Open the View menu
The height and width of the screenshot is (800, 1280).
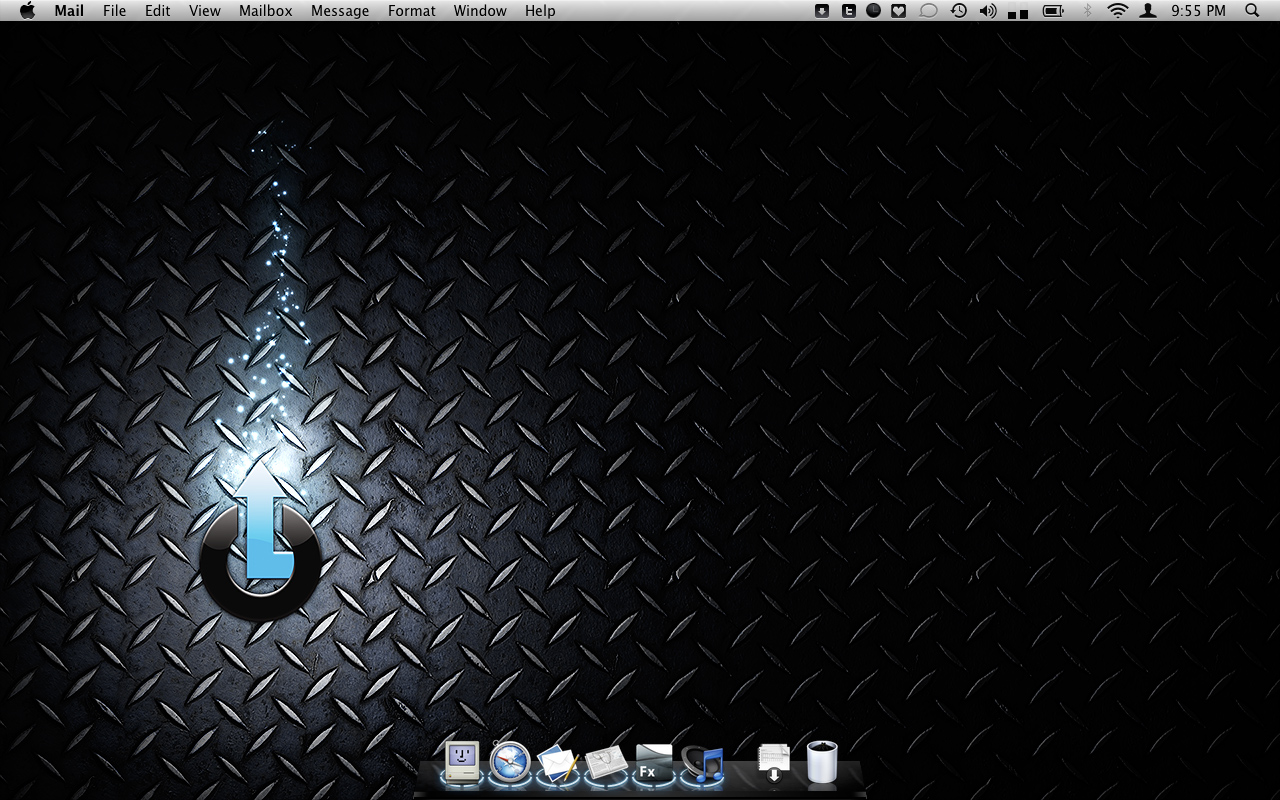[x=205, y=11]
